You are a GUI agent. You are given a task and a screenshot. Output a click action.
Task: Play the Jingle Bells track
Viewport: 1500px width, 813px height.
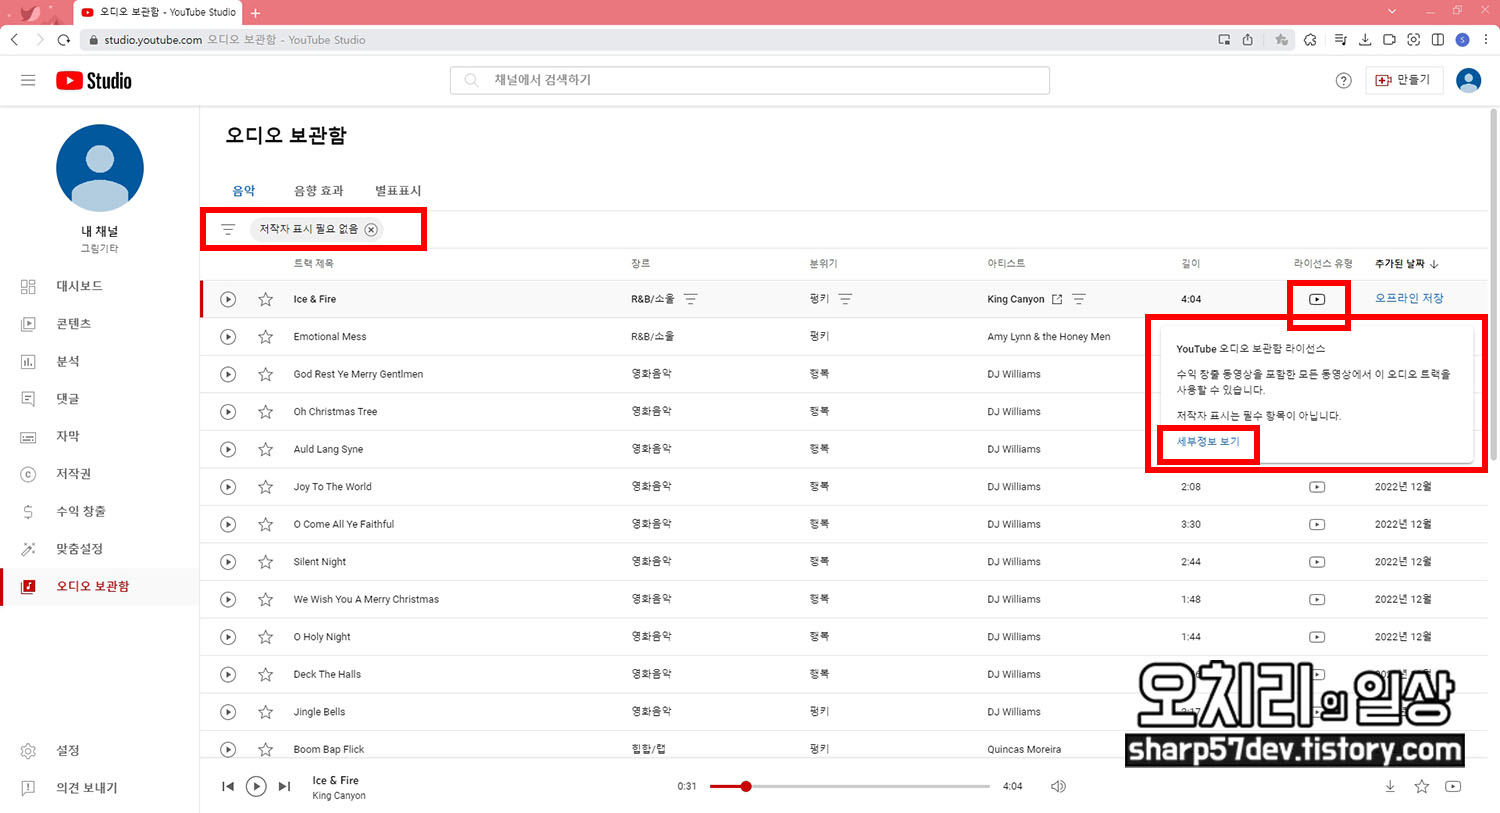[x=228, y=712]
